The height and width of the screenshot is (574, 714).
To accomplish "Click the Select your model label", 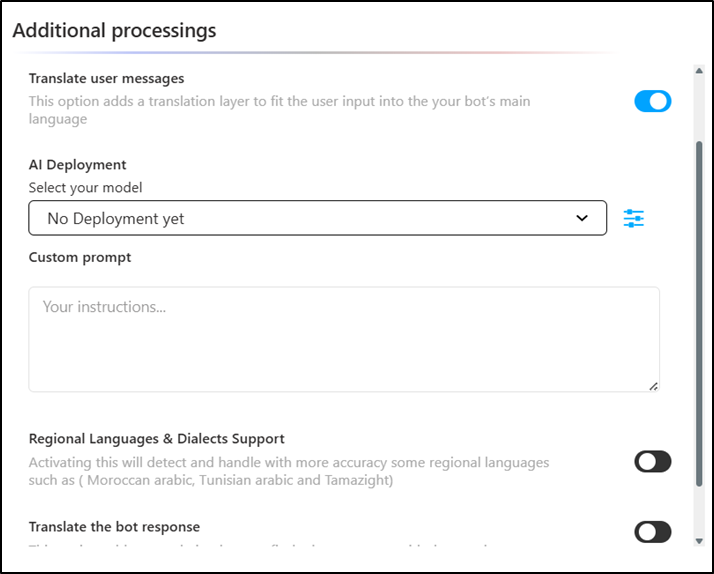I will 86,188.
